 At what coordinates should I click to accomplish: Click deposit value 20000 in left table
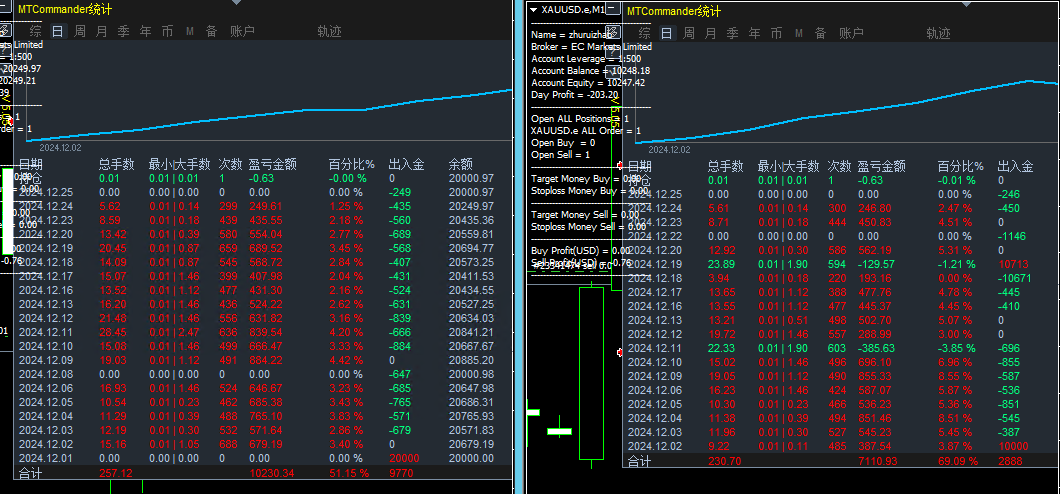pos(404,458)
